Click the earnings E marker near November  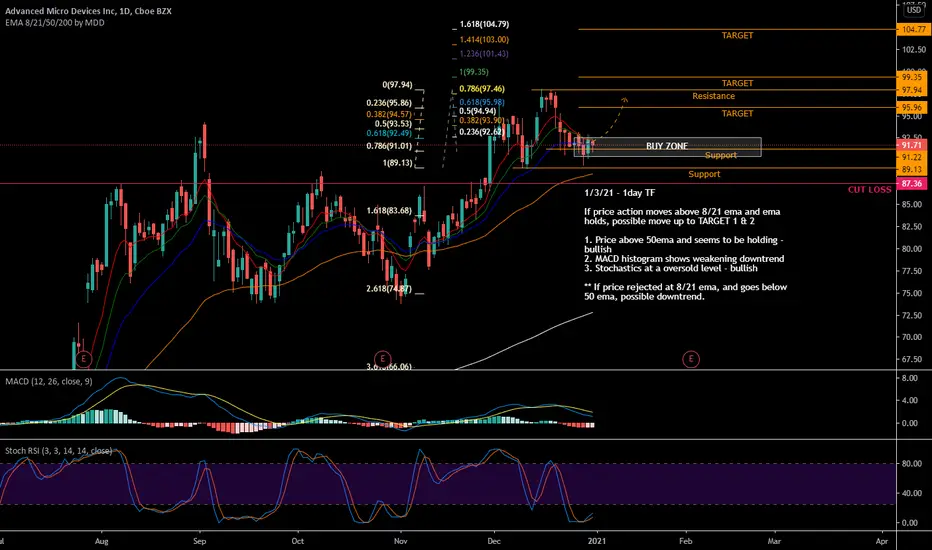(x=381, y=358)
